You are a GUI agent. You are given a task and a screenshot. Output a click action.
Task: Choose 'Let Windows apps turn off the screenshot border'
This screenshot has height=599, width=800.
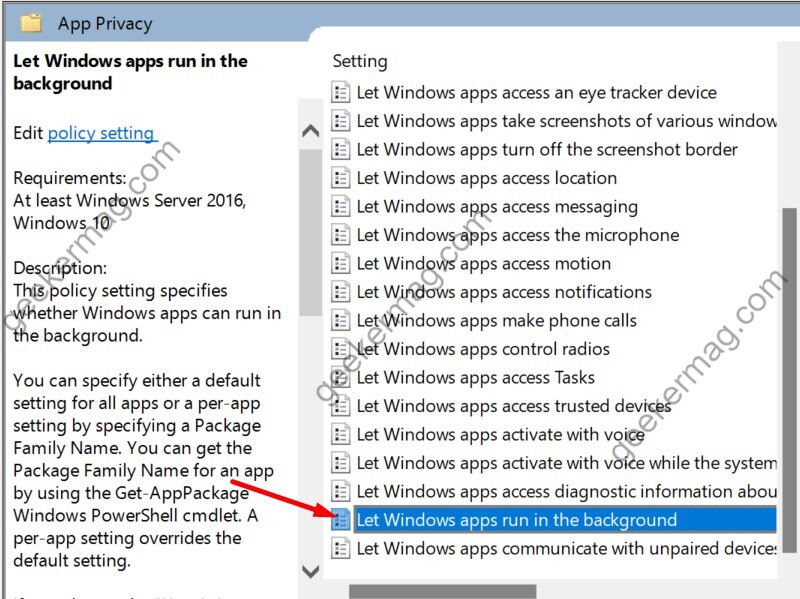click(547, 149)
